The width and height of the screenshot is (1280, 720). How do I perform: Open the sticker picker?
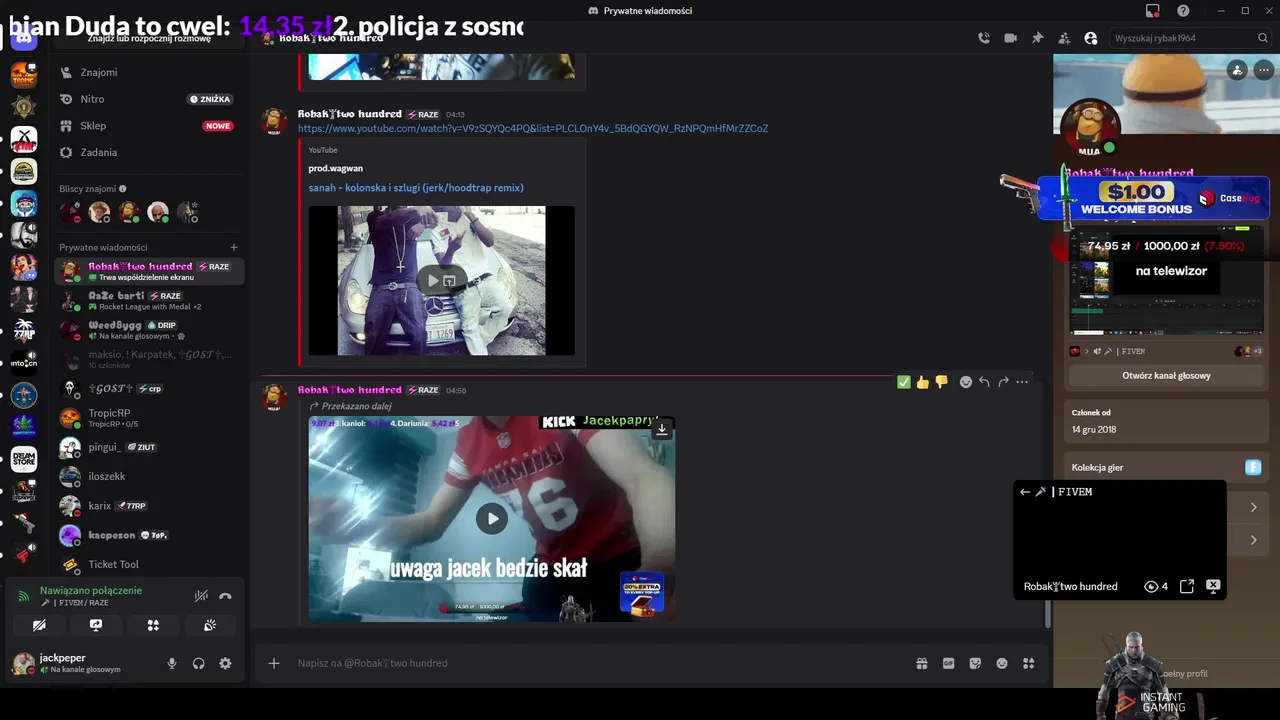[975, 663]
